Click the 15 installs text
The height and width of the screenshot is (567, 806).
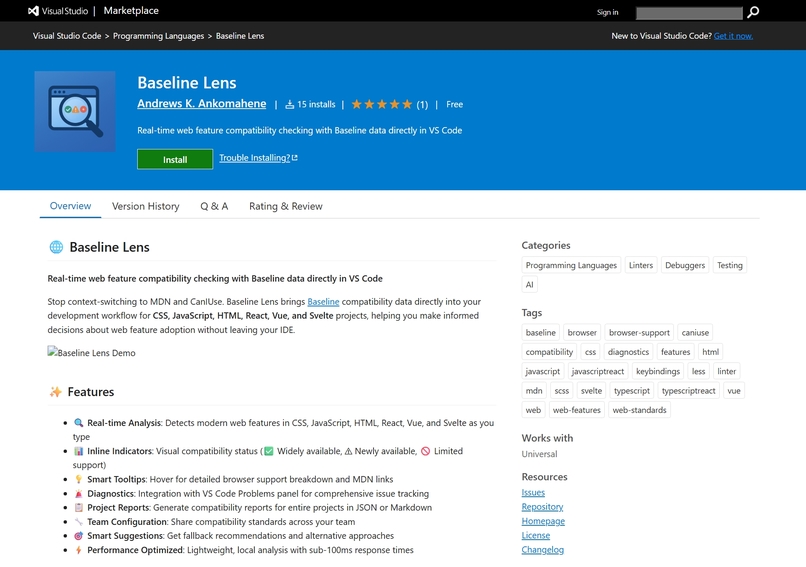tap(316, 104)
